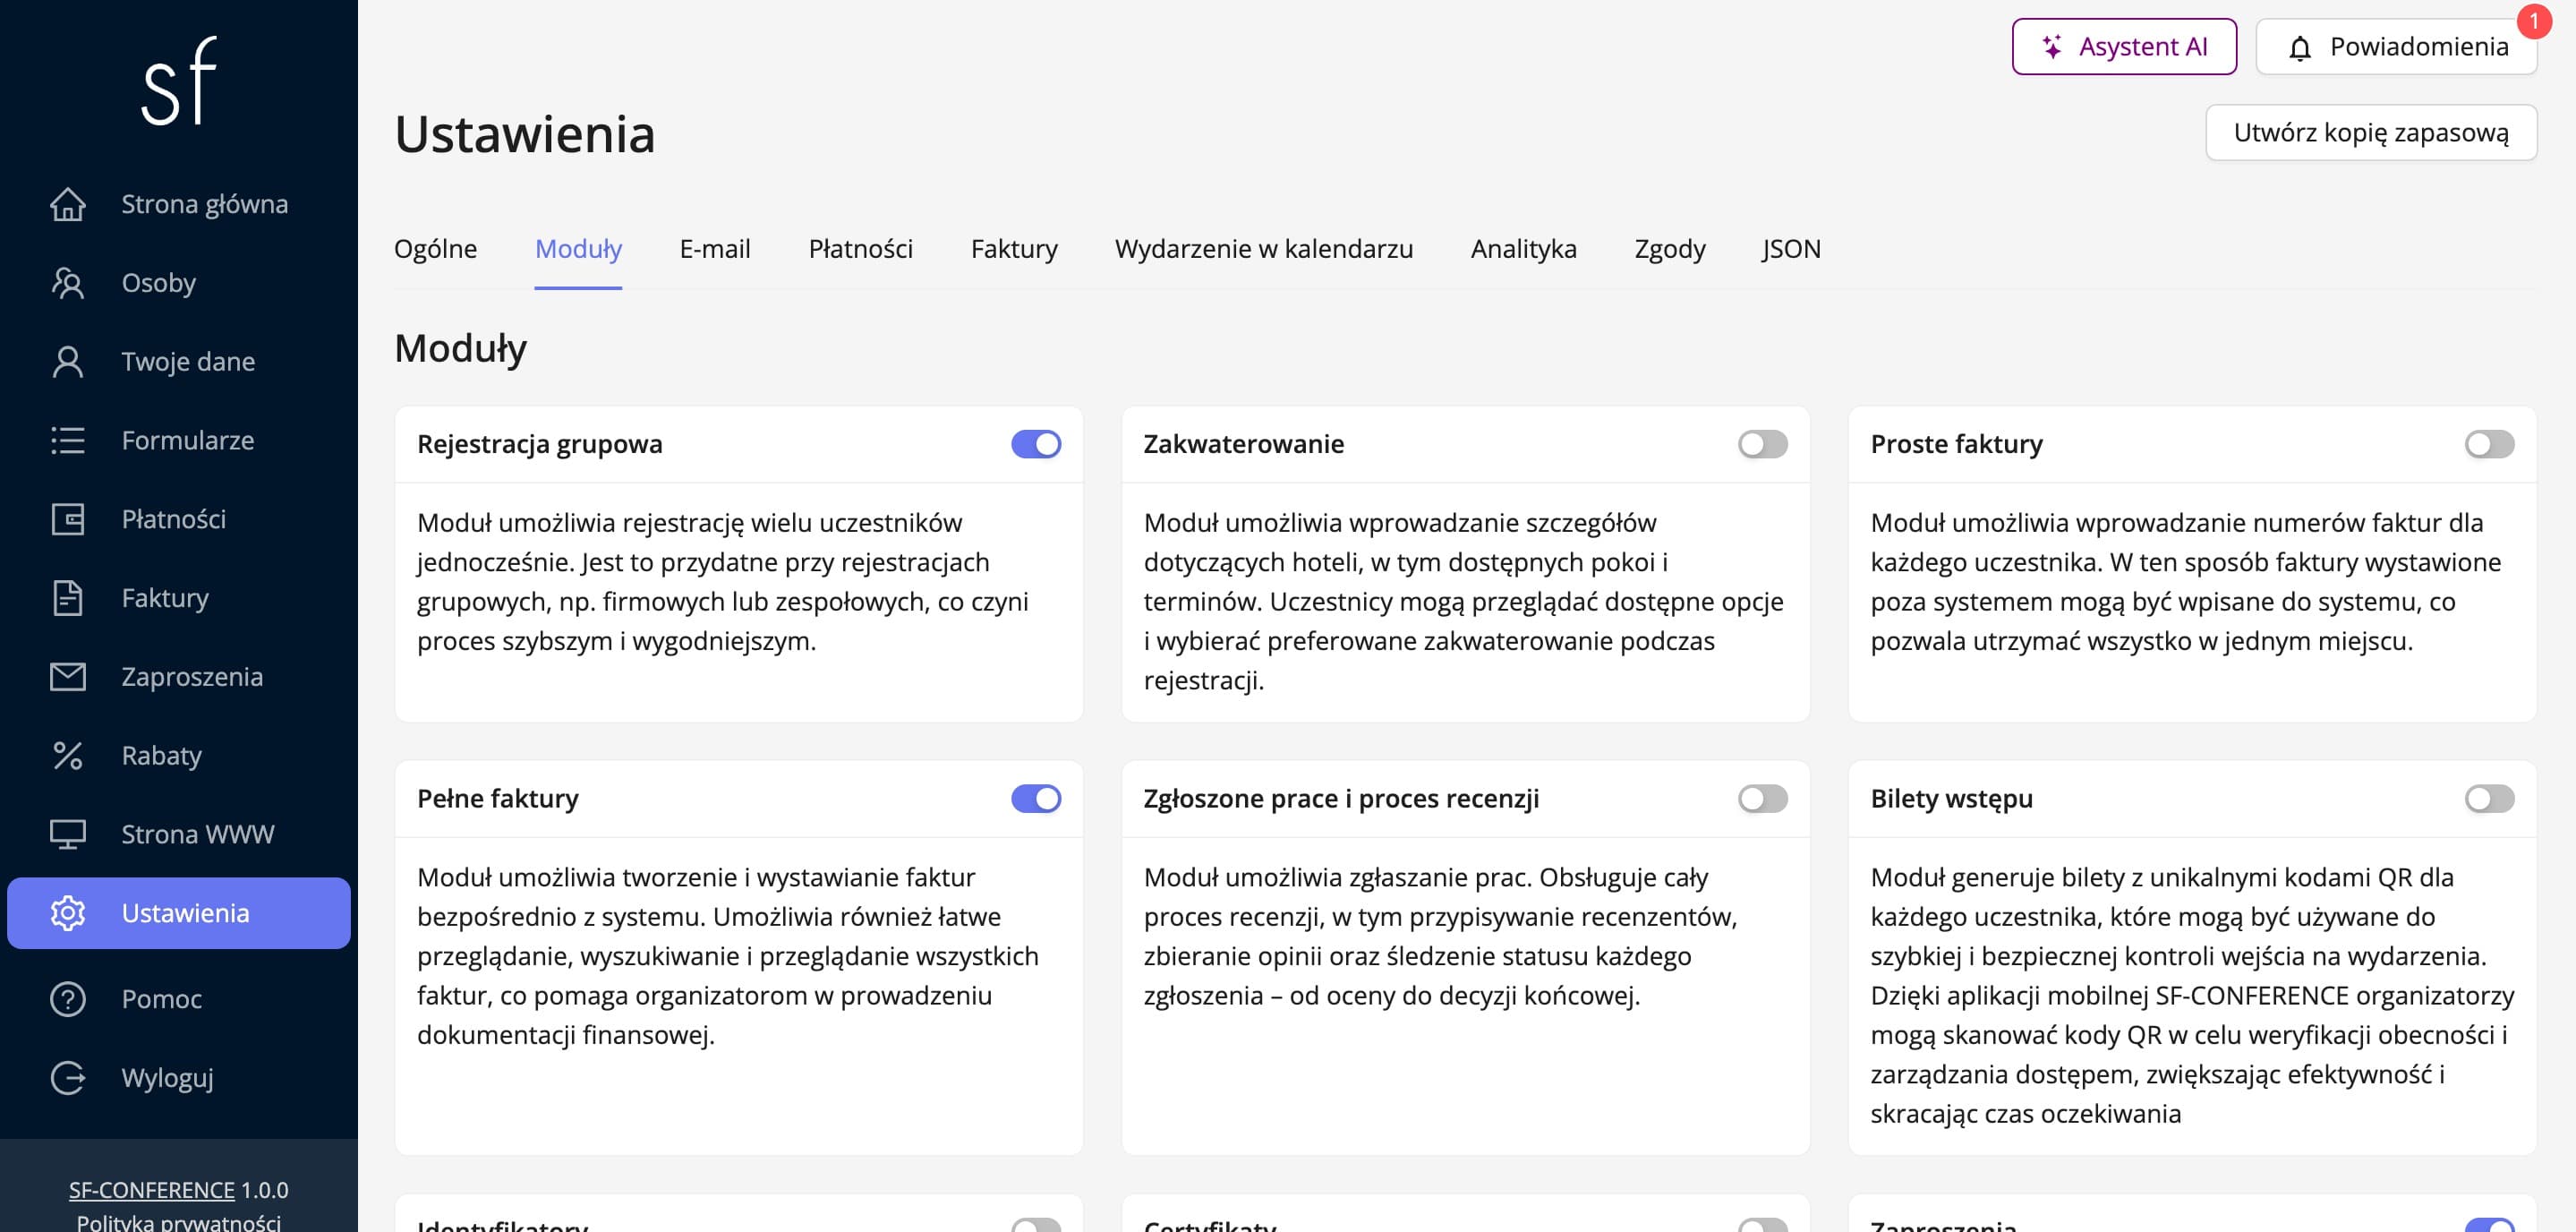Enable Zgłoszone prace i proces recenzji toggle
Image resolution: width=2576 pixels, height=1232 pixels.
point(1763,799)
